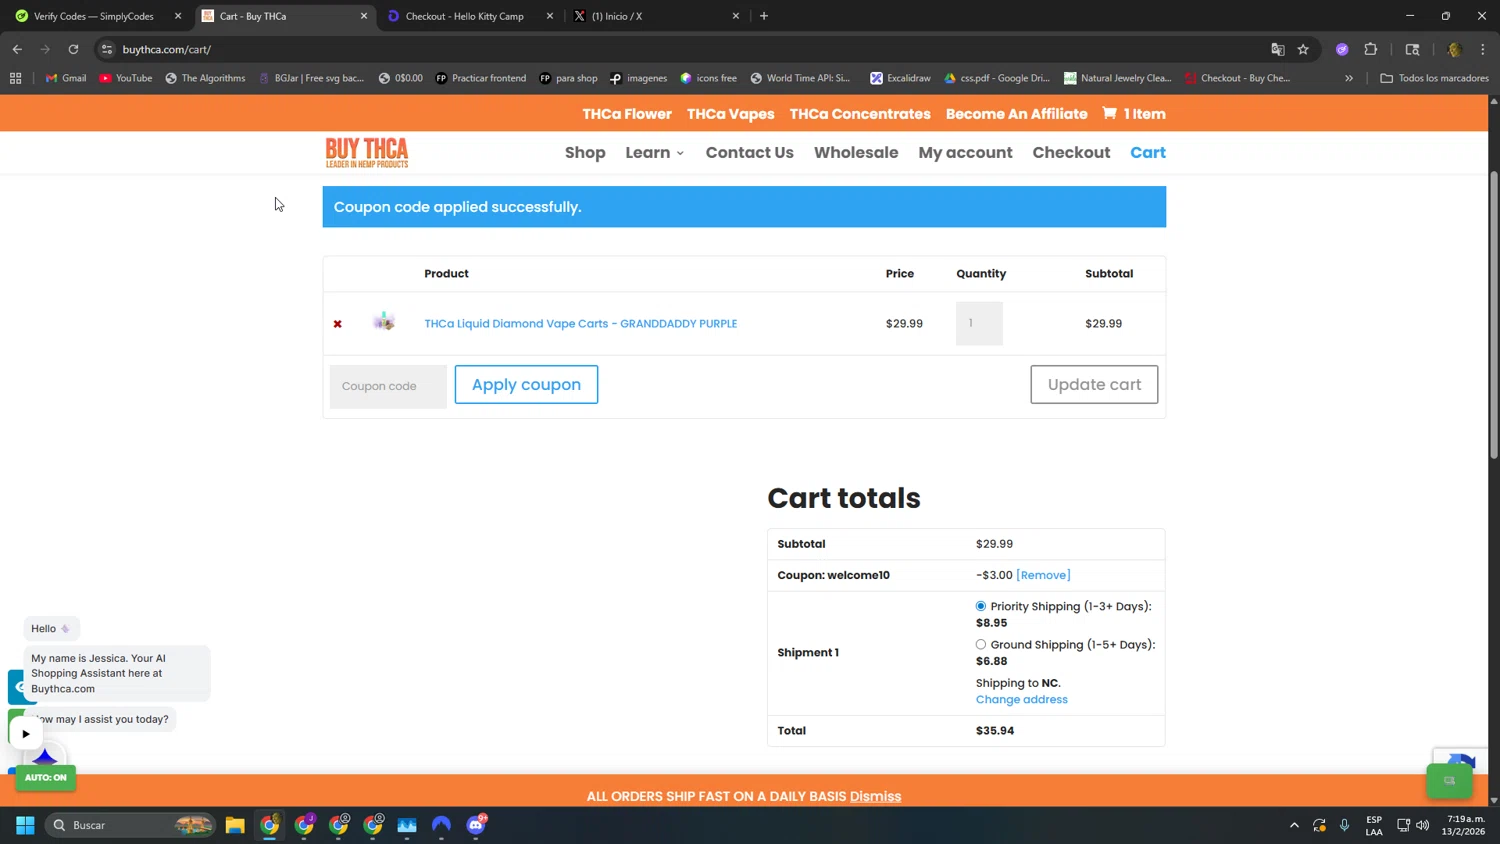Open the cart icon showing 1 Item
Viewport: 1500px width, 844px height.
pos(1134,114)
